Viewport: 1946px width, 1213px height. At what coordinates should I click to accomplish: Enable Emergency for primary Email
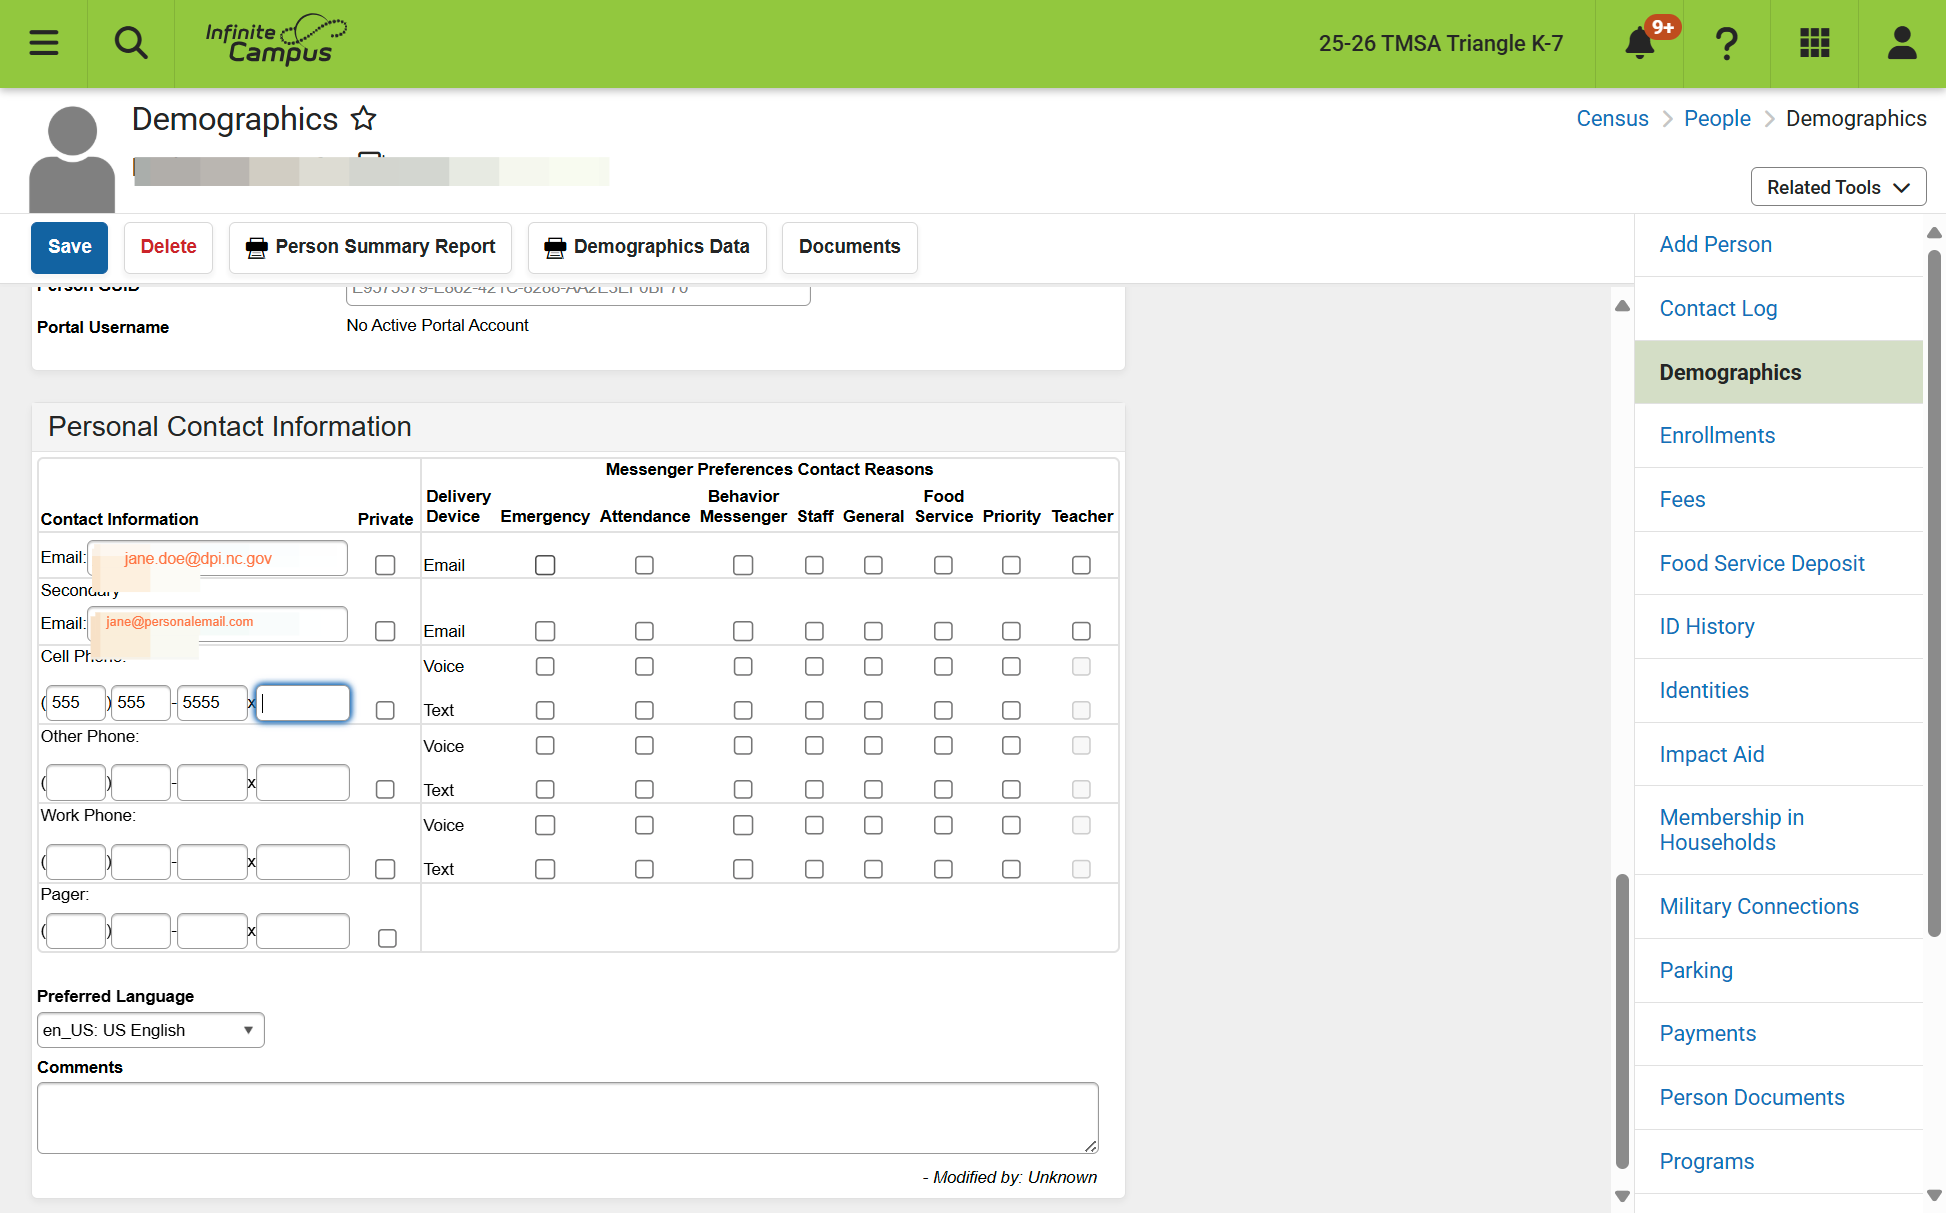[545, 565]
